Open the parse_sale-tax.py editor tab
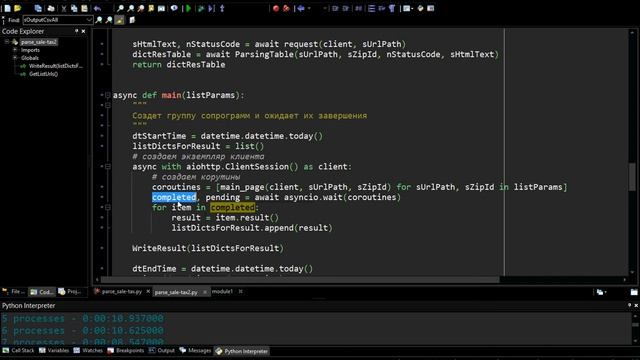640x360 pixels. click(122, 291)
